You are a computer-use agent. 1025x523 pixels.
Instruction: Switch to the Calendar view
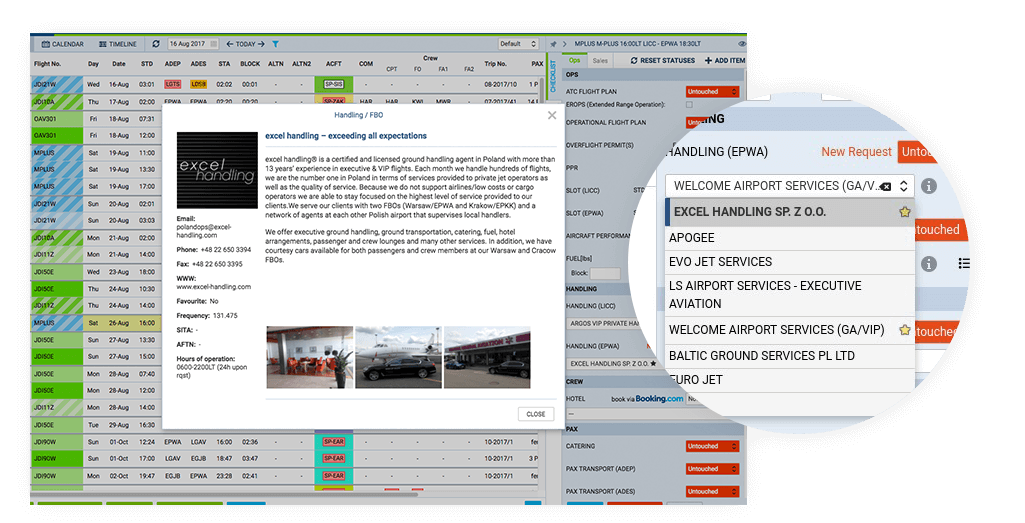click(x=63, y=44)
